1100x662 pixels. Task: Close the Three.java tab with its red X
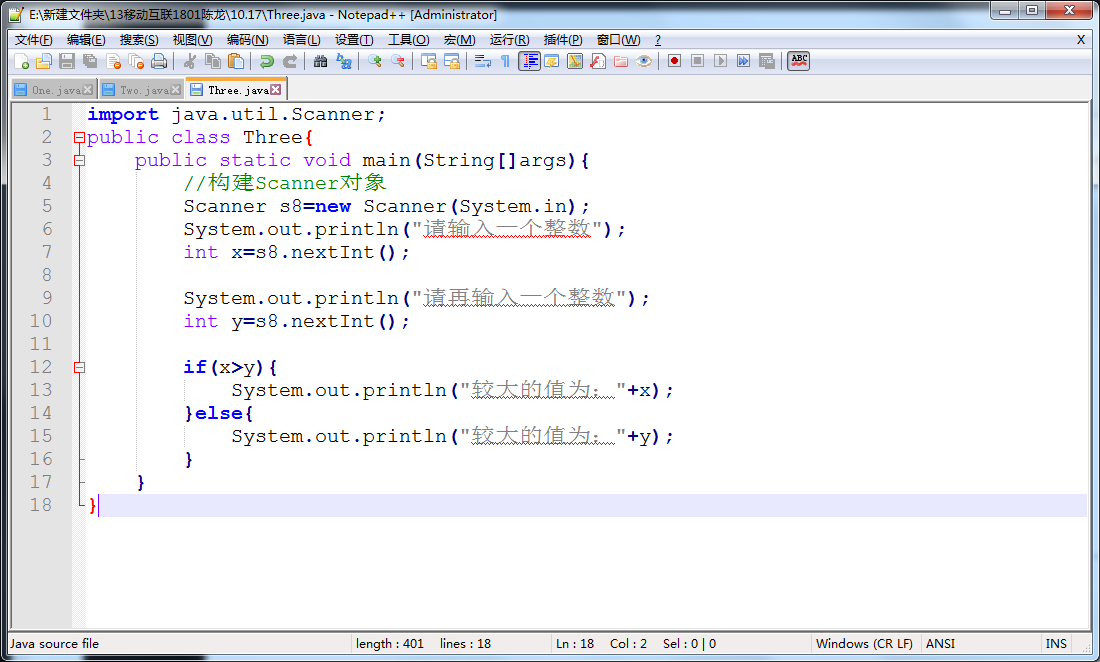[x=276, y=90]
